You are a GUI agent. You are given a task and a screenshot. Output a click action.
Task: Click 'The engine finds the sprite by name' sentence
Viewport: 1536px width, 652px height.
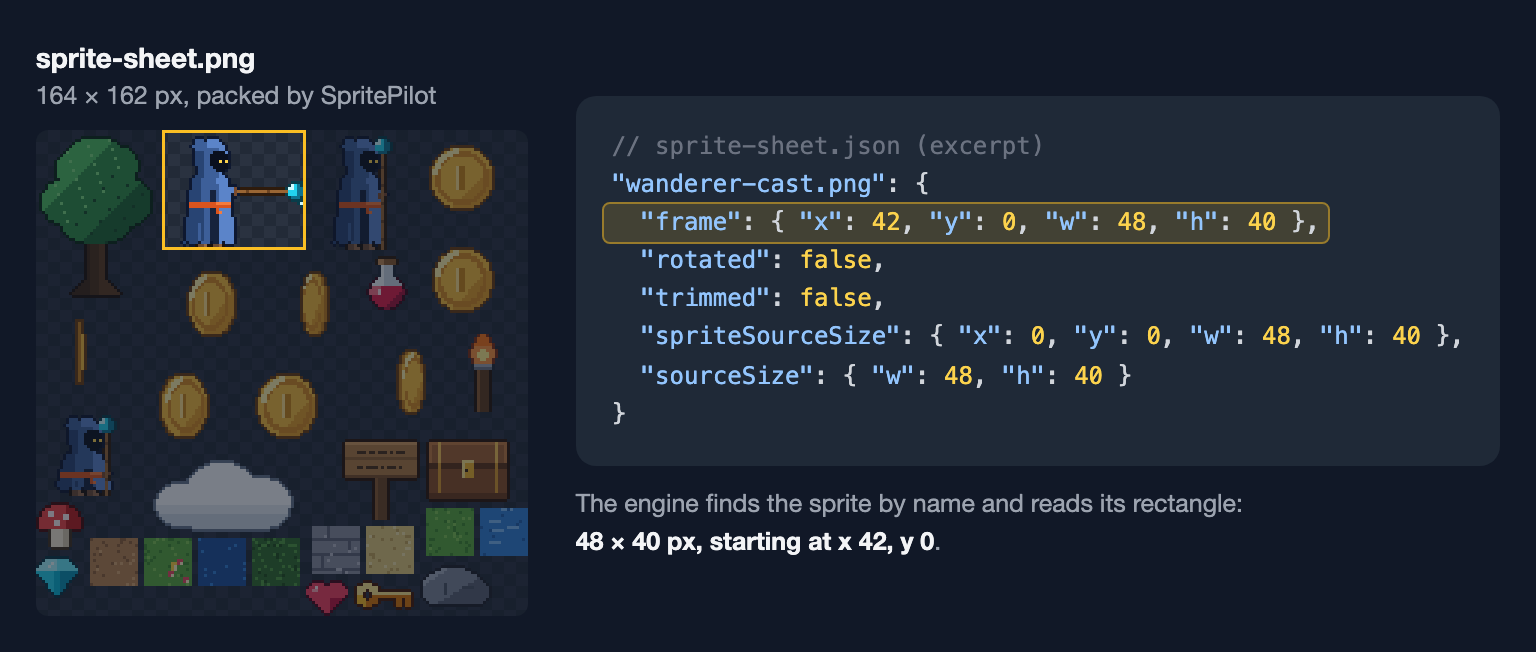point(908,504)
